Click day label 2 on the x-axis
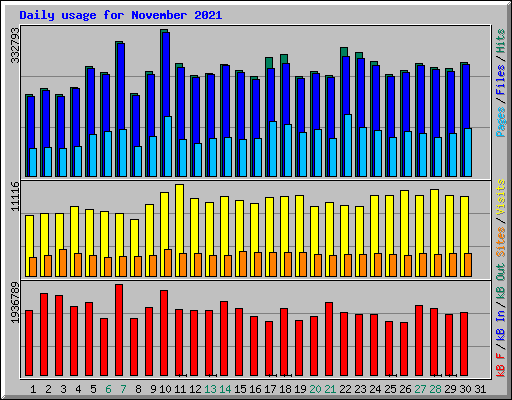The width and height of the screenshot is (512, 400). pyautogui.click(x=48, y=389)
